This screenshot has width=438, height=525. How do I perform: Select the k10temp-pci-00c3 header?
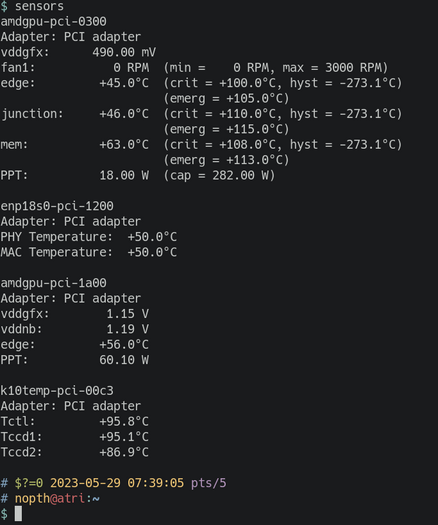57,391
